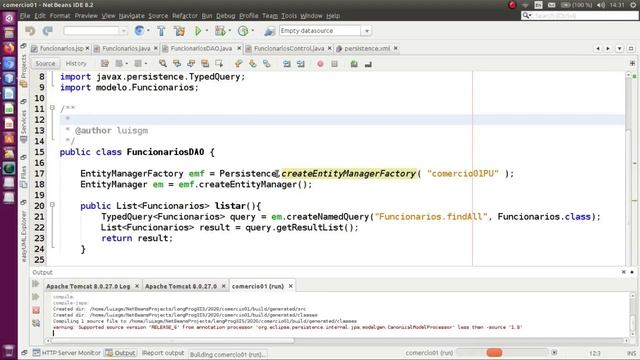
Task: Open the Profile Project dropdown arrow
Action: (x=253, y=31)
